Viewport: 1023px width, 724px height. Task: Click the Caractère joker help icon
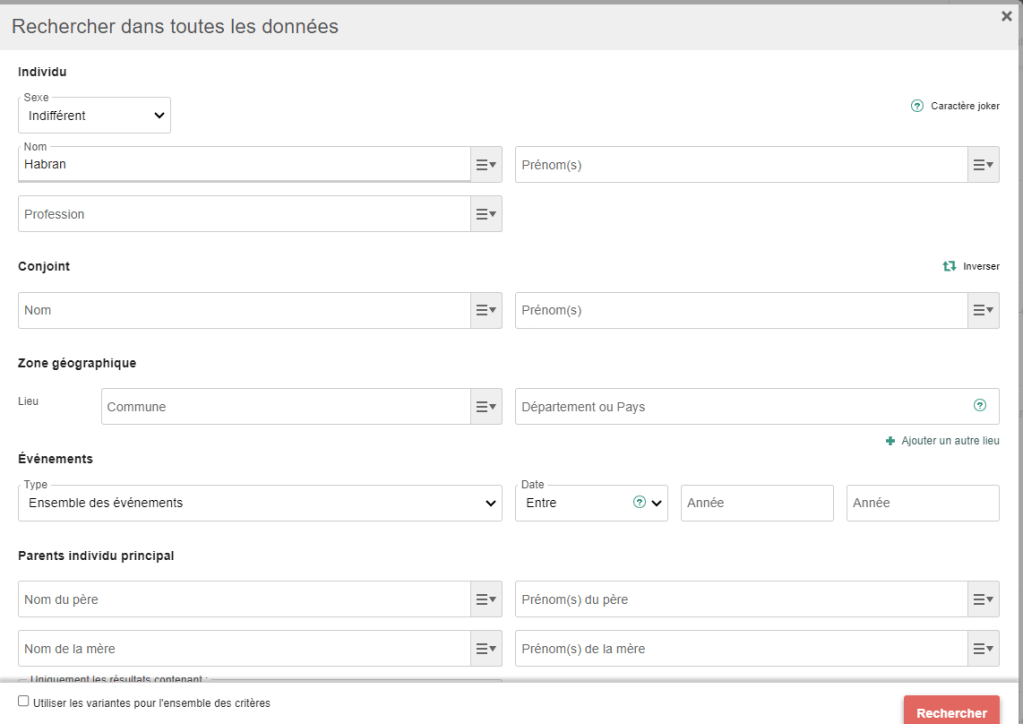coord(917,106)
